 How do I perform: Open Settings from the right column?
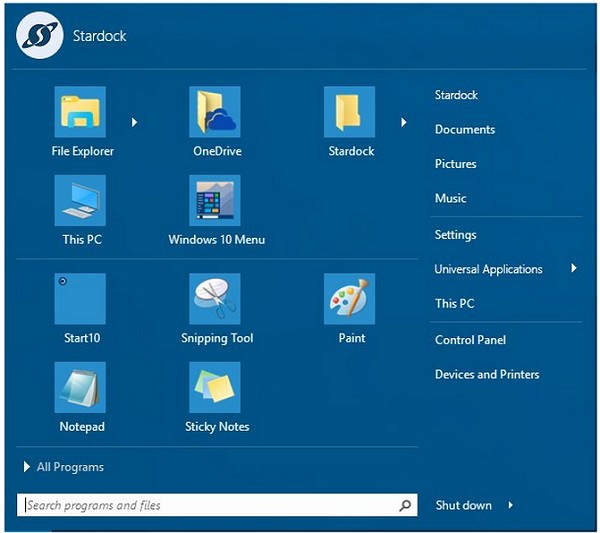tap(455, 235)
